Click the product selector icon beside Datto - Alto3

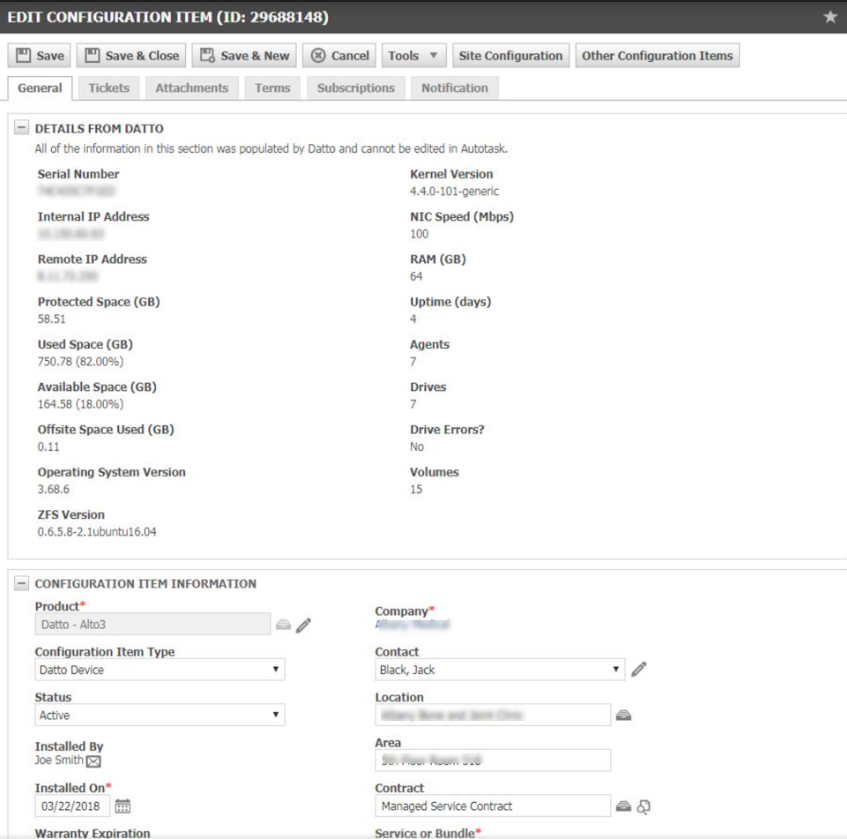[284, 625]
